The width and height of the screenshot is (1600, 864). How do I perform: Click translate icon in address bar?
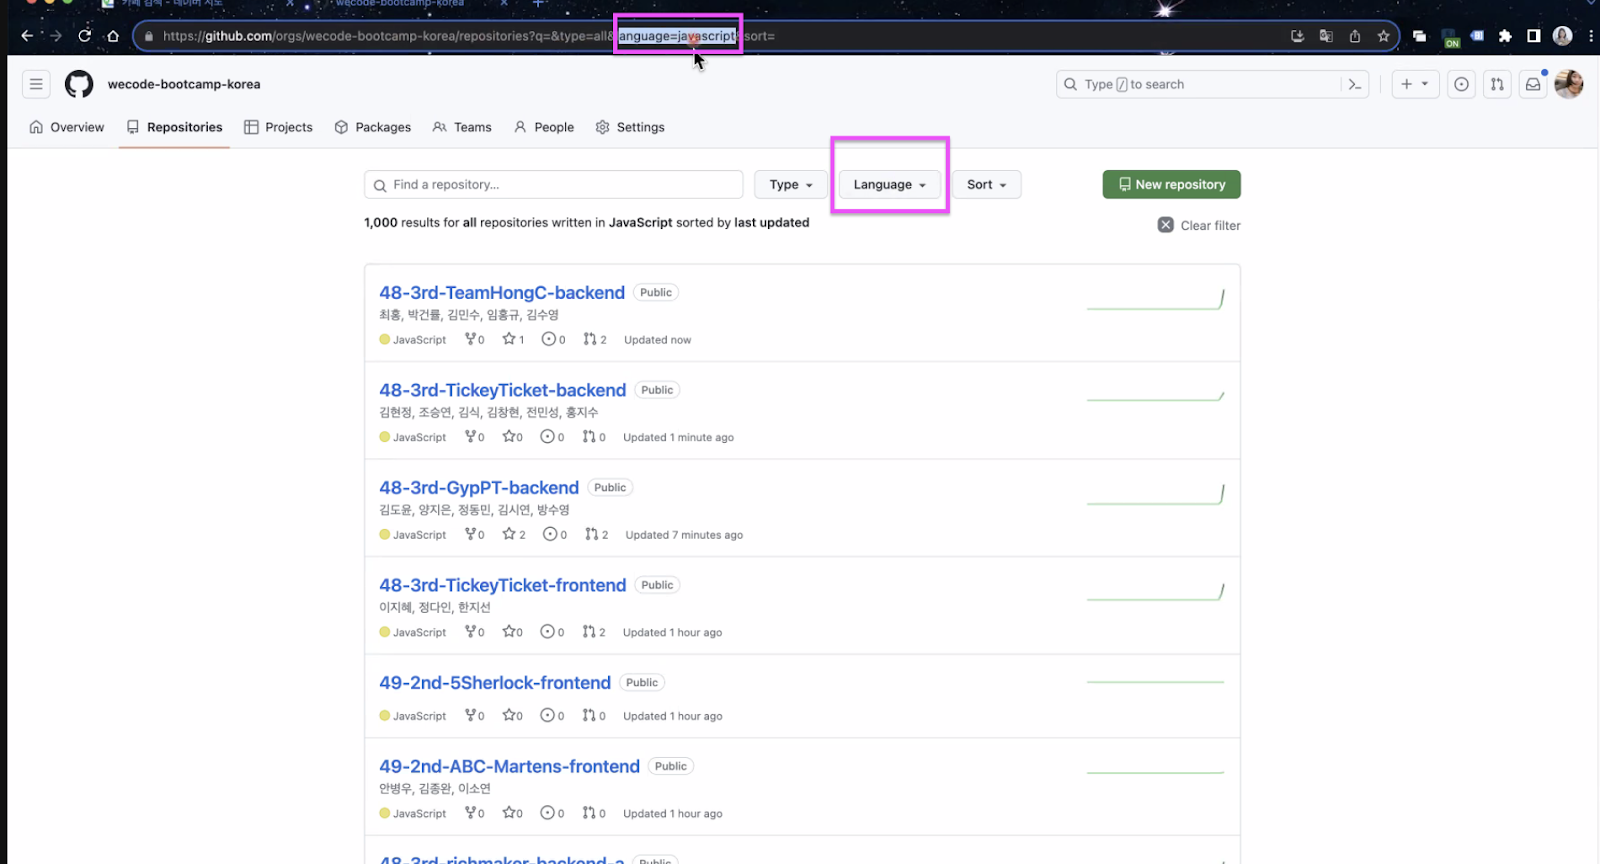coord(1326,36)
